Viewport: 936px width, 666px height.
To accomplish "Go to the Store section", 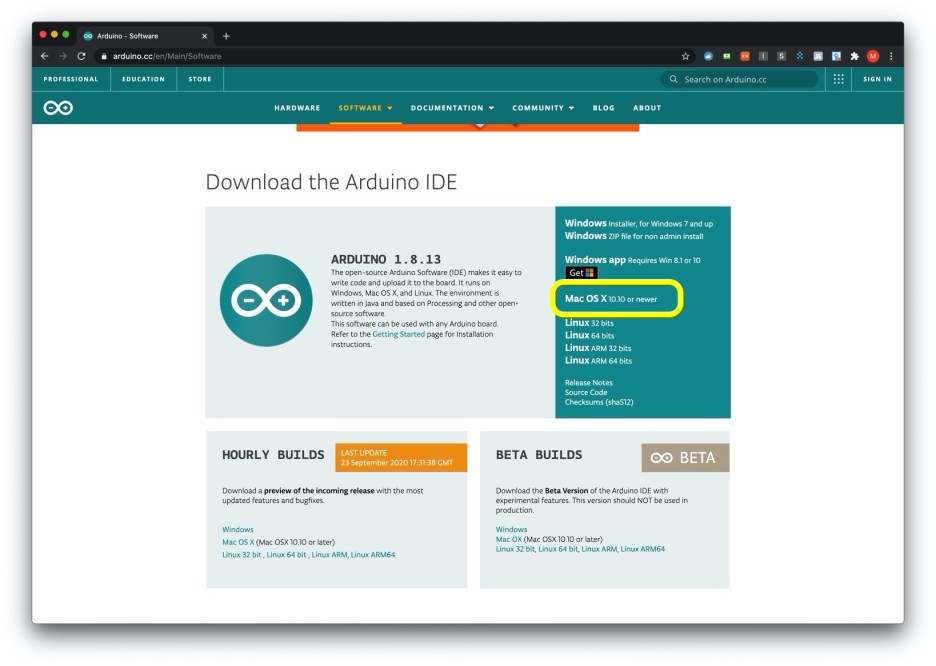I will pyautogui.click(x=200, y=79).
